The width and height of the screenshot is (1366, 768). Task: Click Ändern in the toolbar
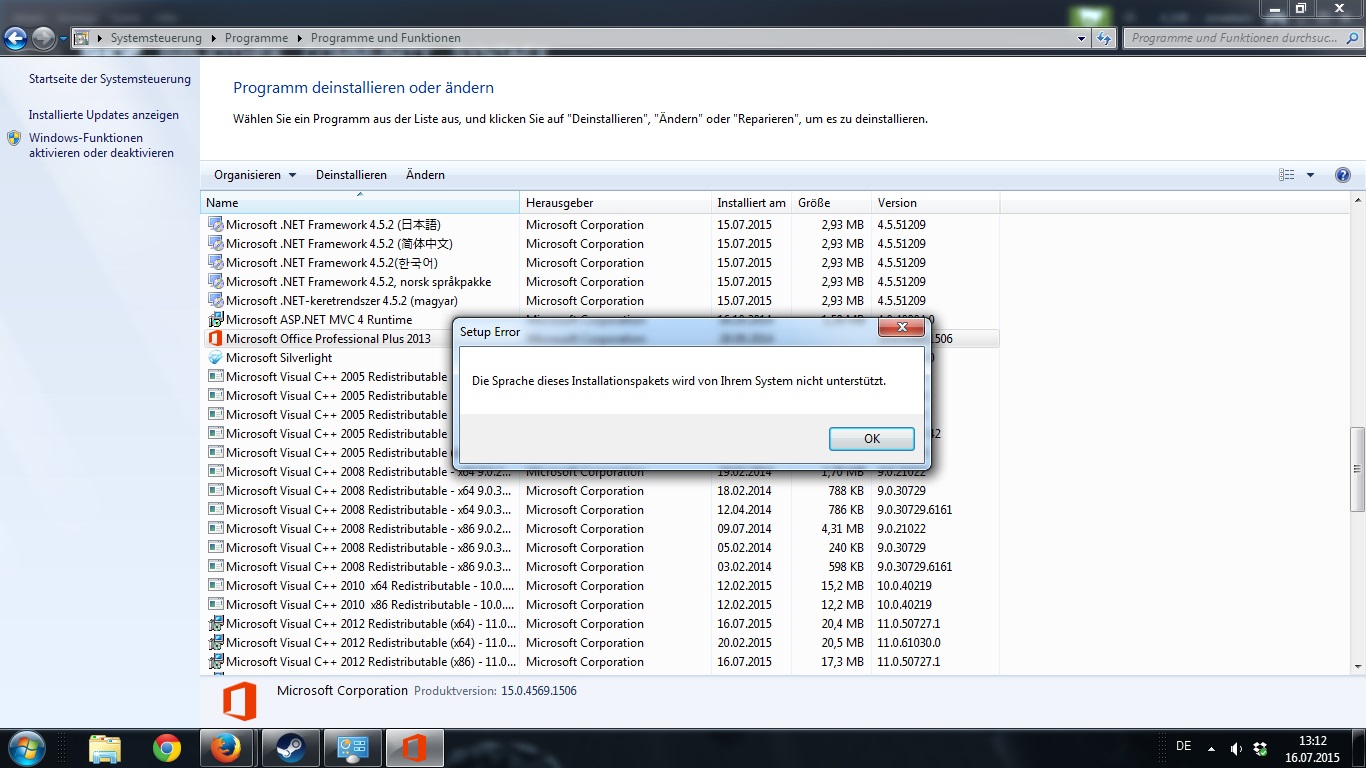tap(425, 175)
